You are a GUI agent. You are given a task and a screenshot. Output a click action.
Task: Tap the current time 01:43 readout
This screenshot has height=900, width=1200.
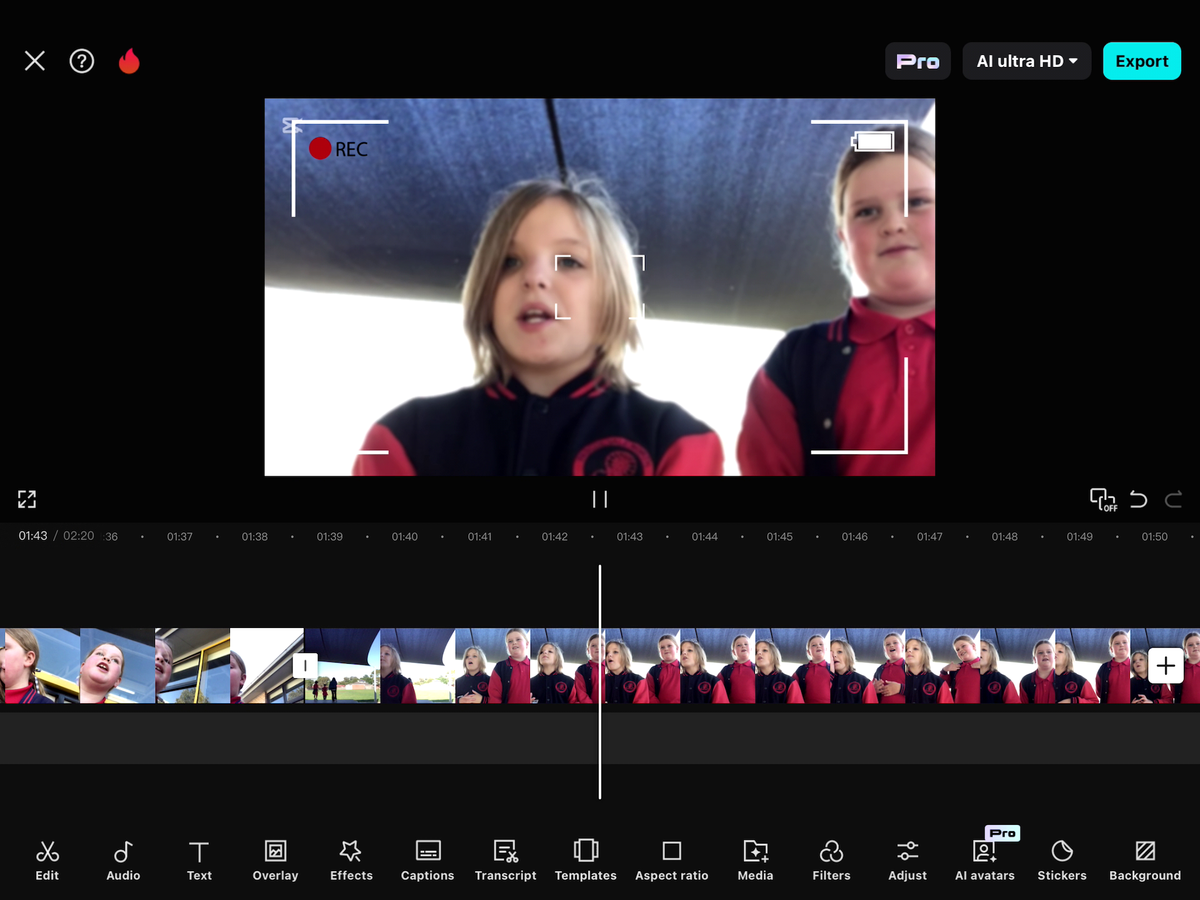33,536
